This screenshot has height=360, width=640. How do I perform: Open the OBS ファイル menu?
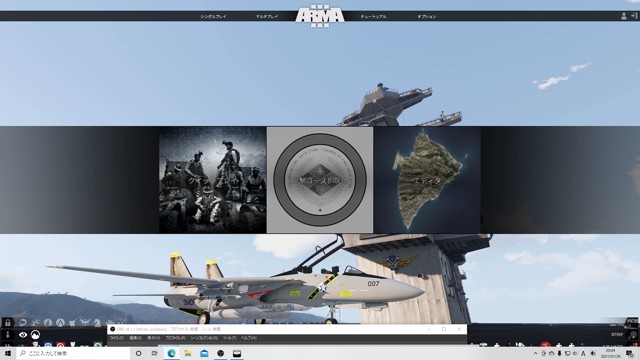[x=117, y=338]
